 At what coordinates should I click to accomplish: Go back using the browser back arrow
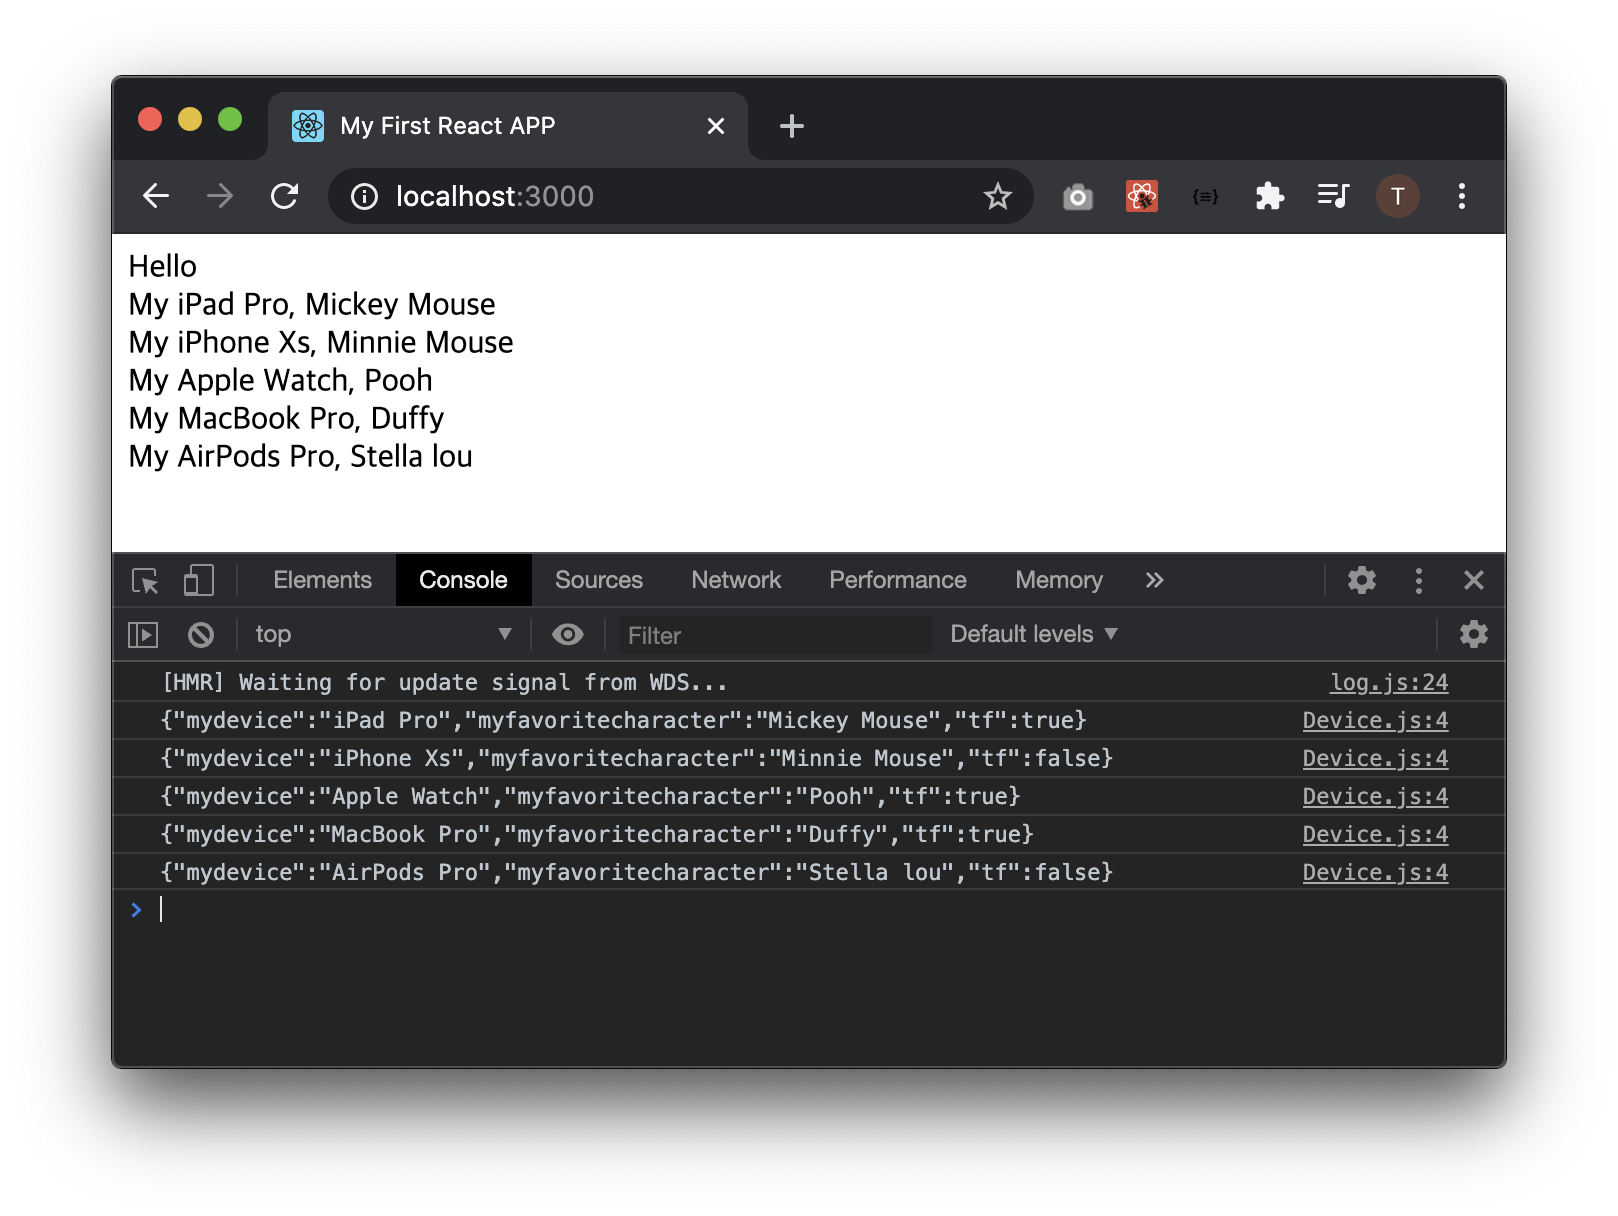pos(156,196)
